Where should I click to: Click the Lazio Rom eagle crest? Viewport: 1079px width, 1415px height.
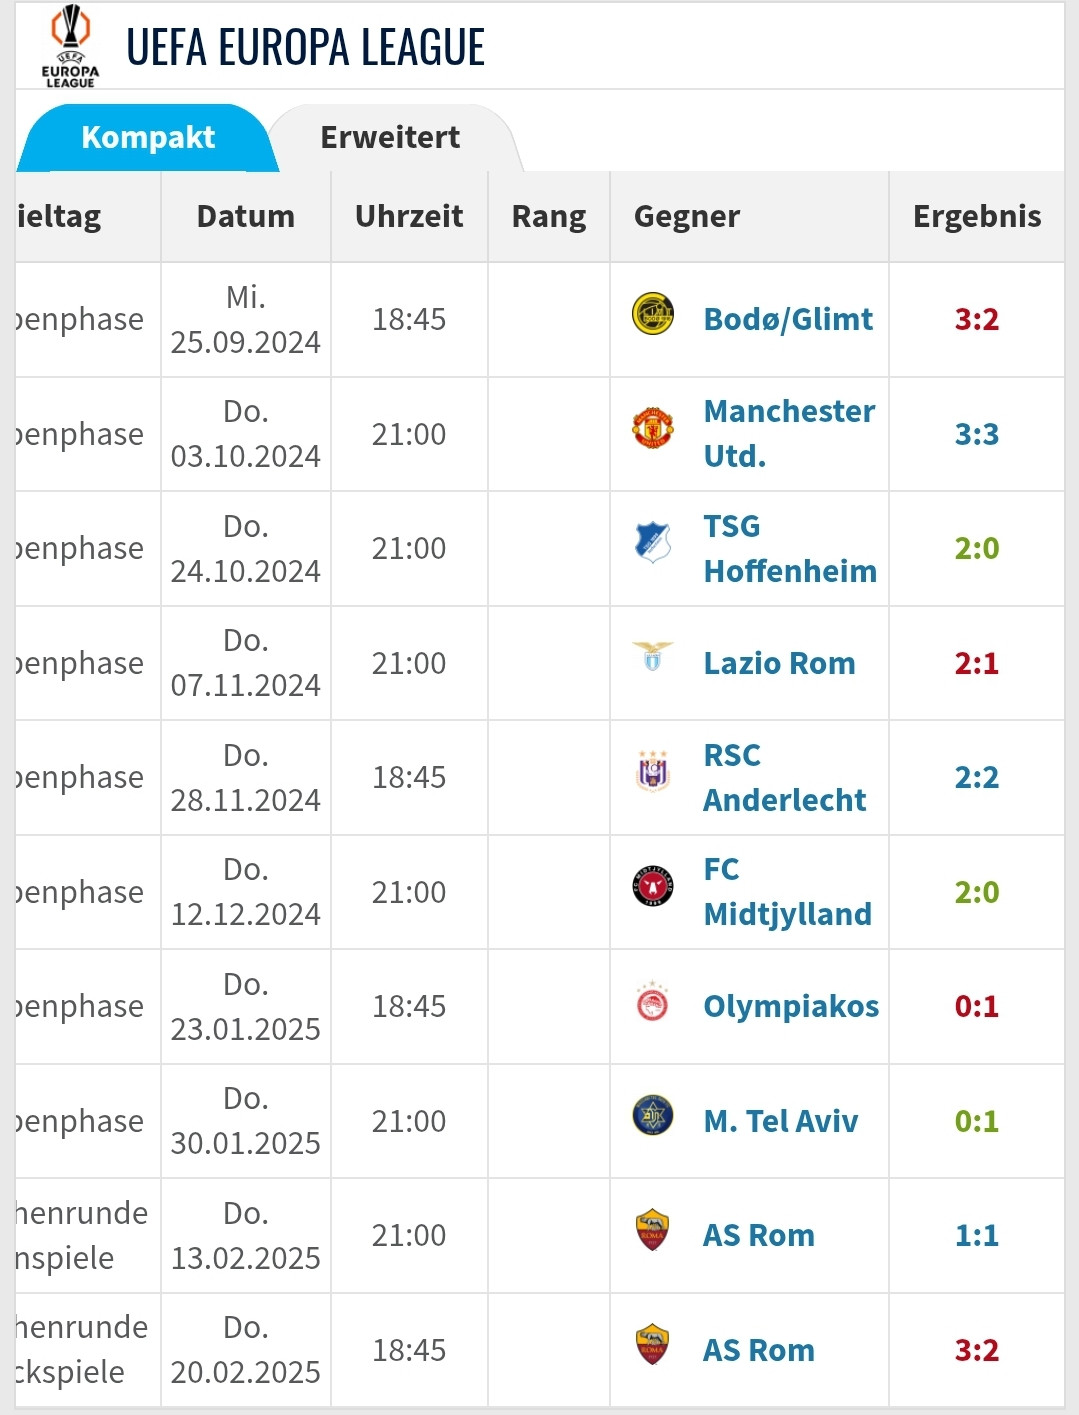click(x=653, y=657)
